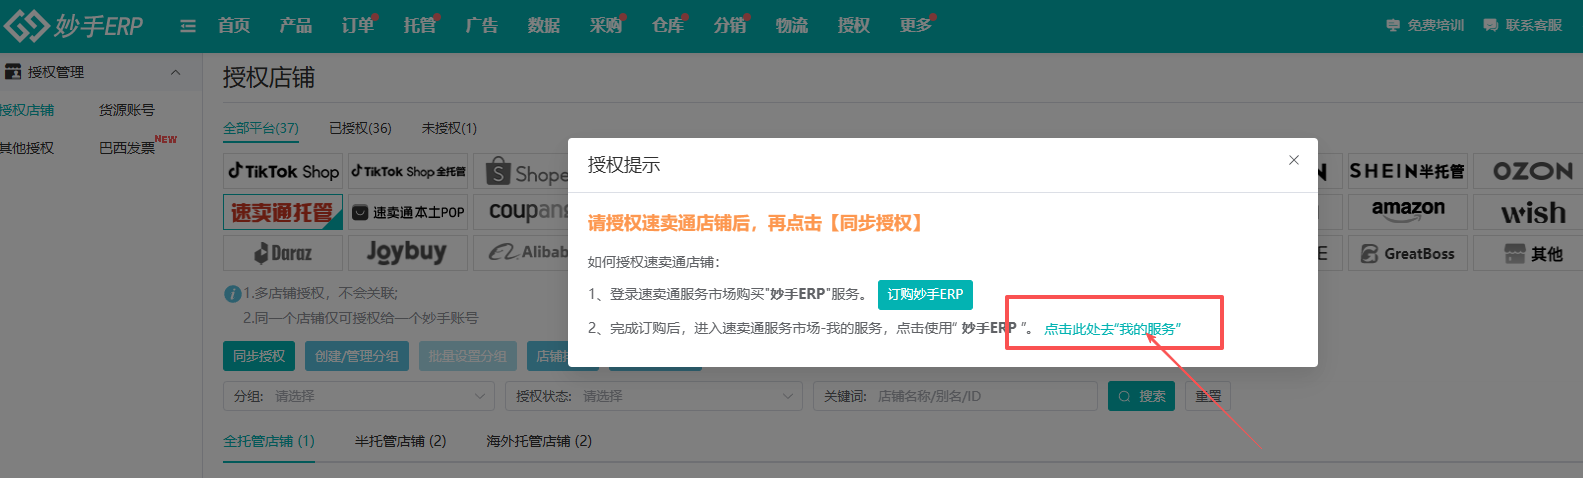1583x478 pixels.
Task: Click the 点击此处去"我的服务" link
Action: [x=1112, y=329]
